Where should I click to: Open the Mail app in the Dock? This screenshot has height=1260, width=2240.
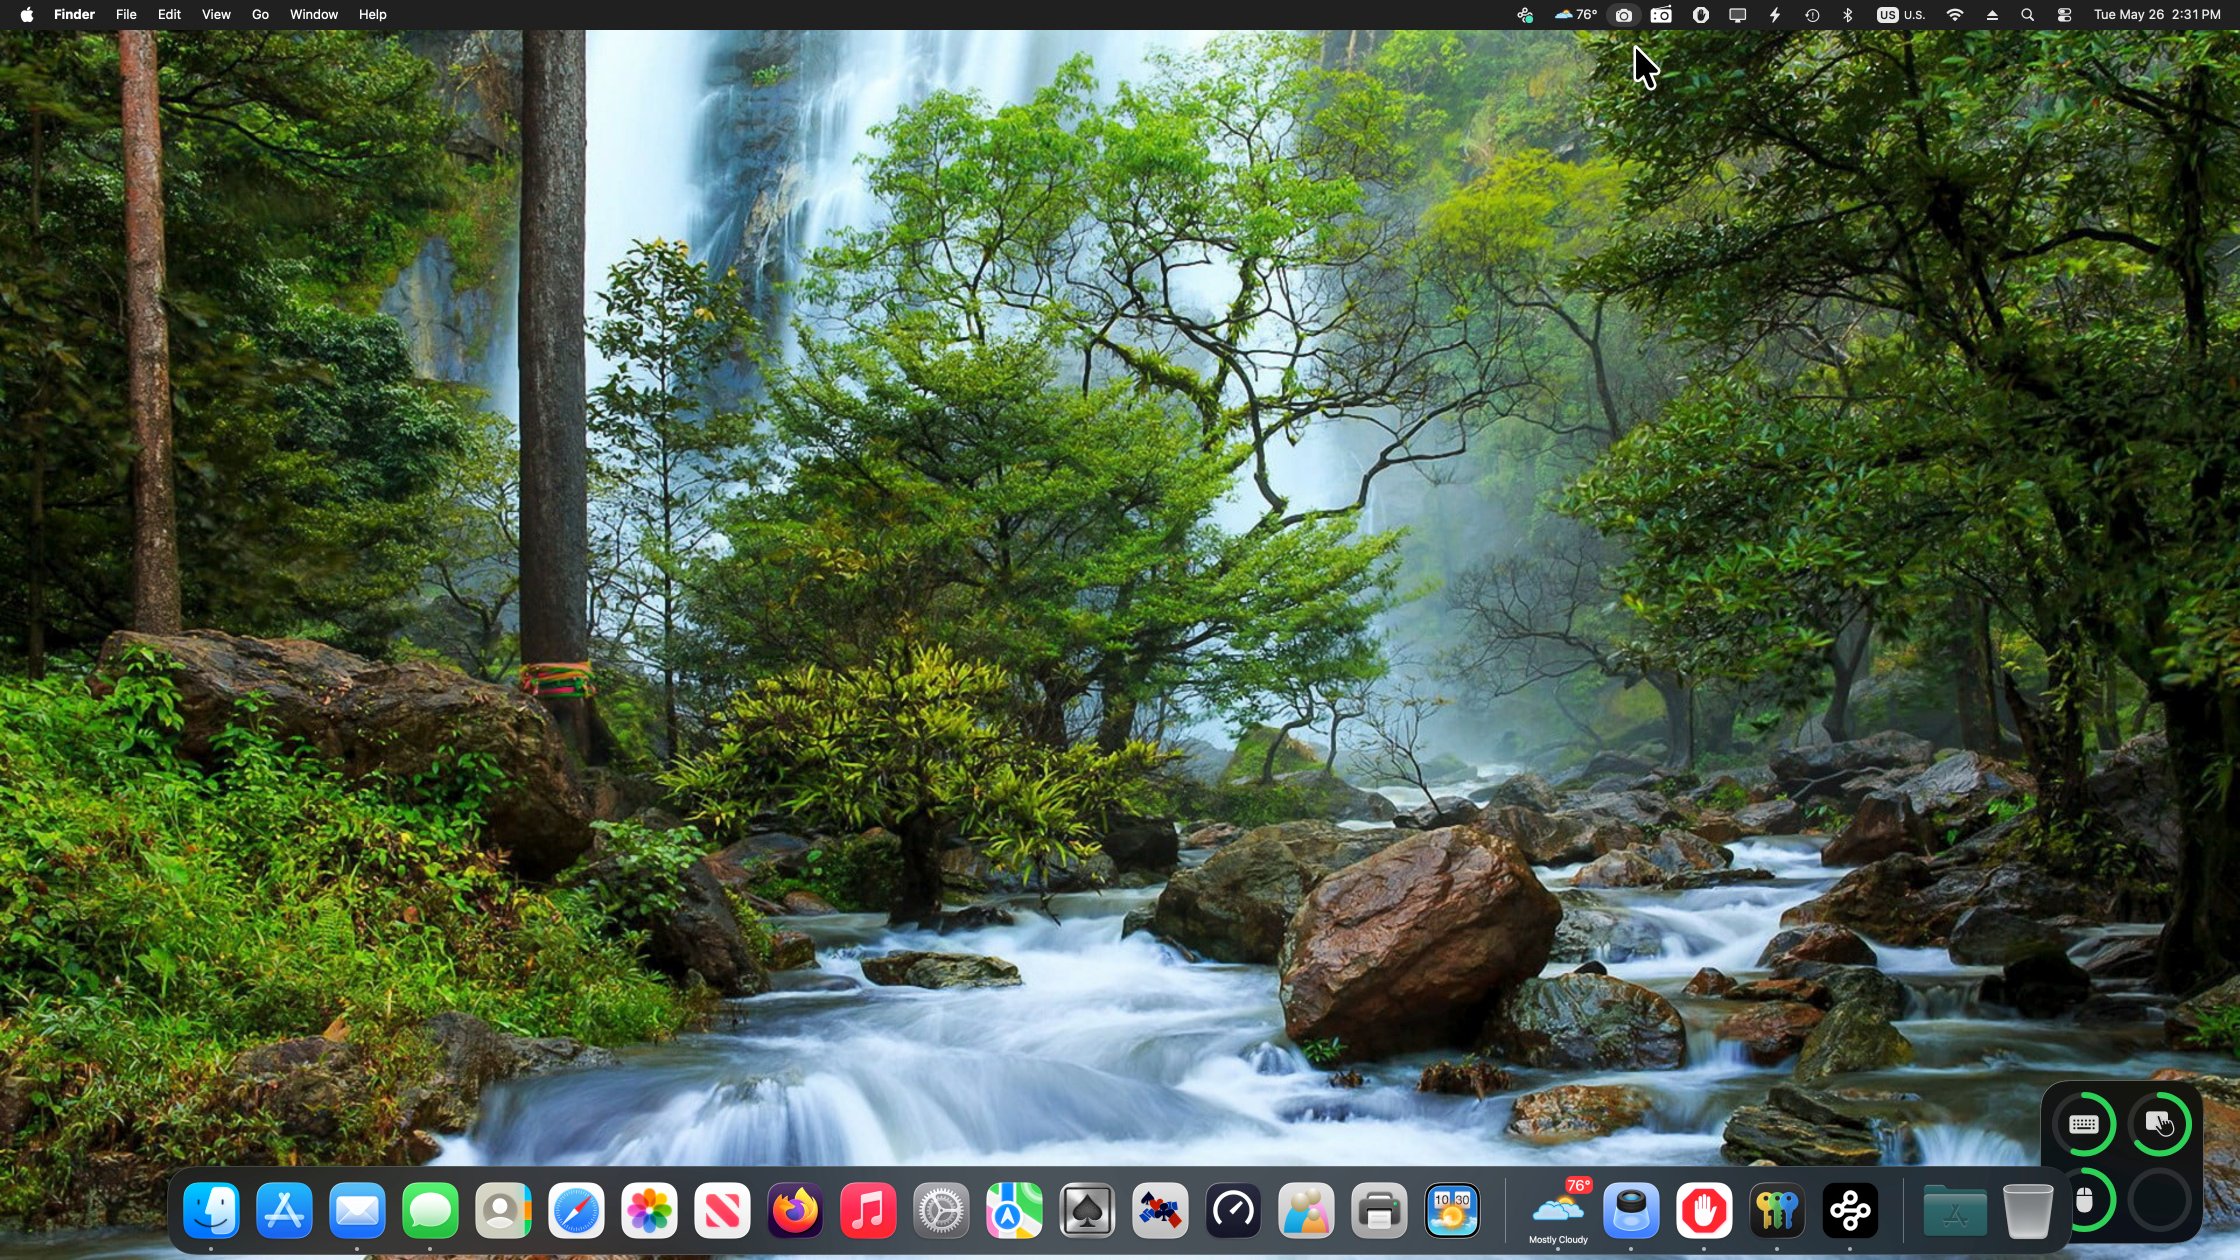point(357,1210)
